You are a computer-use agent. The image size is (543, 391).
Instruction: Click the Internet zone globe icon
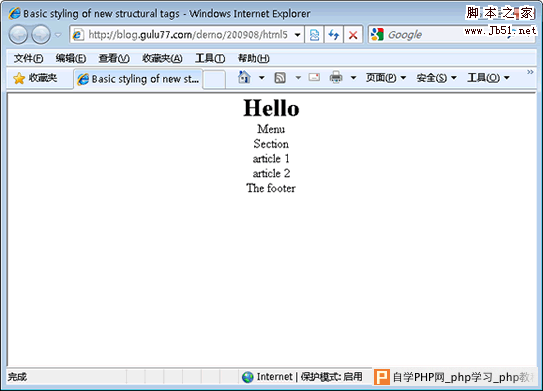click(x=248, y=377)
